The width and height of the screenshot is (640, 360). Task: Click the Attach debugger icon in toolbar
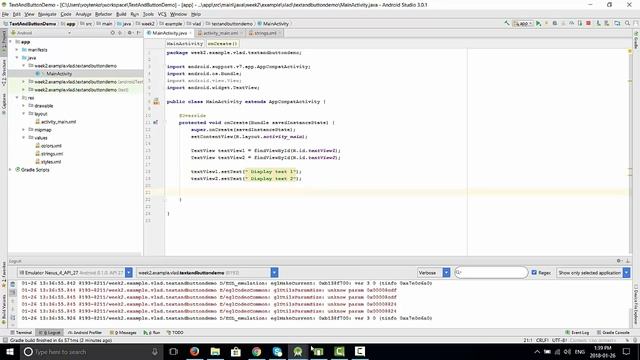(580, 24)
